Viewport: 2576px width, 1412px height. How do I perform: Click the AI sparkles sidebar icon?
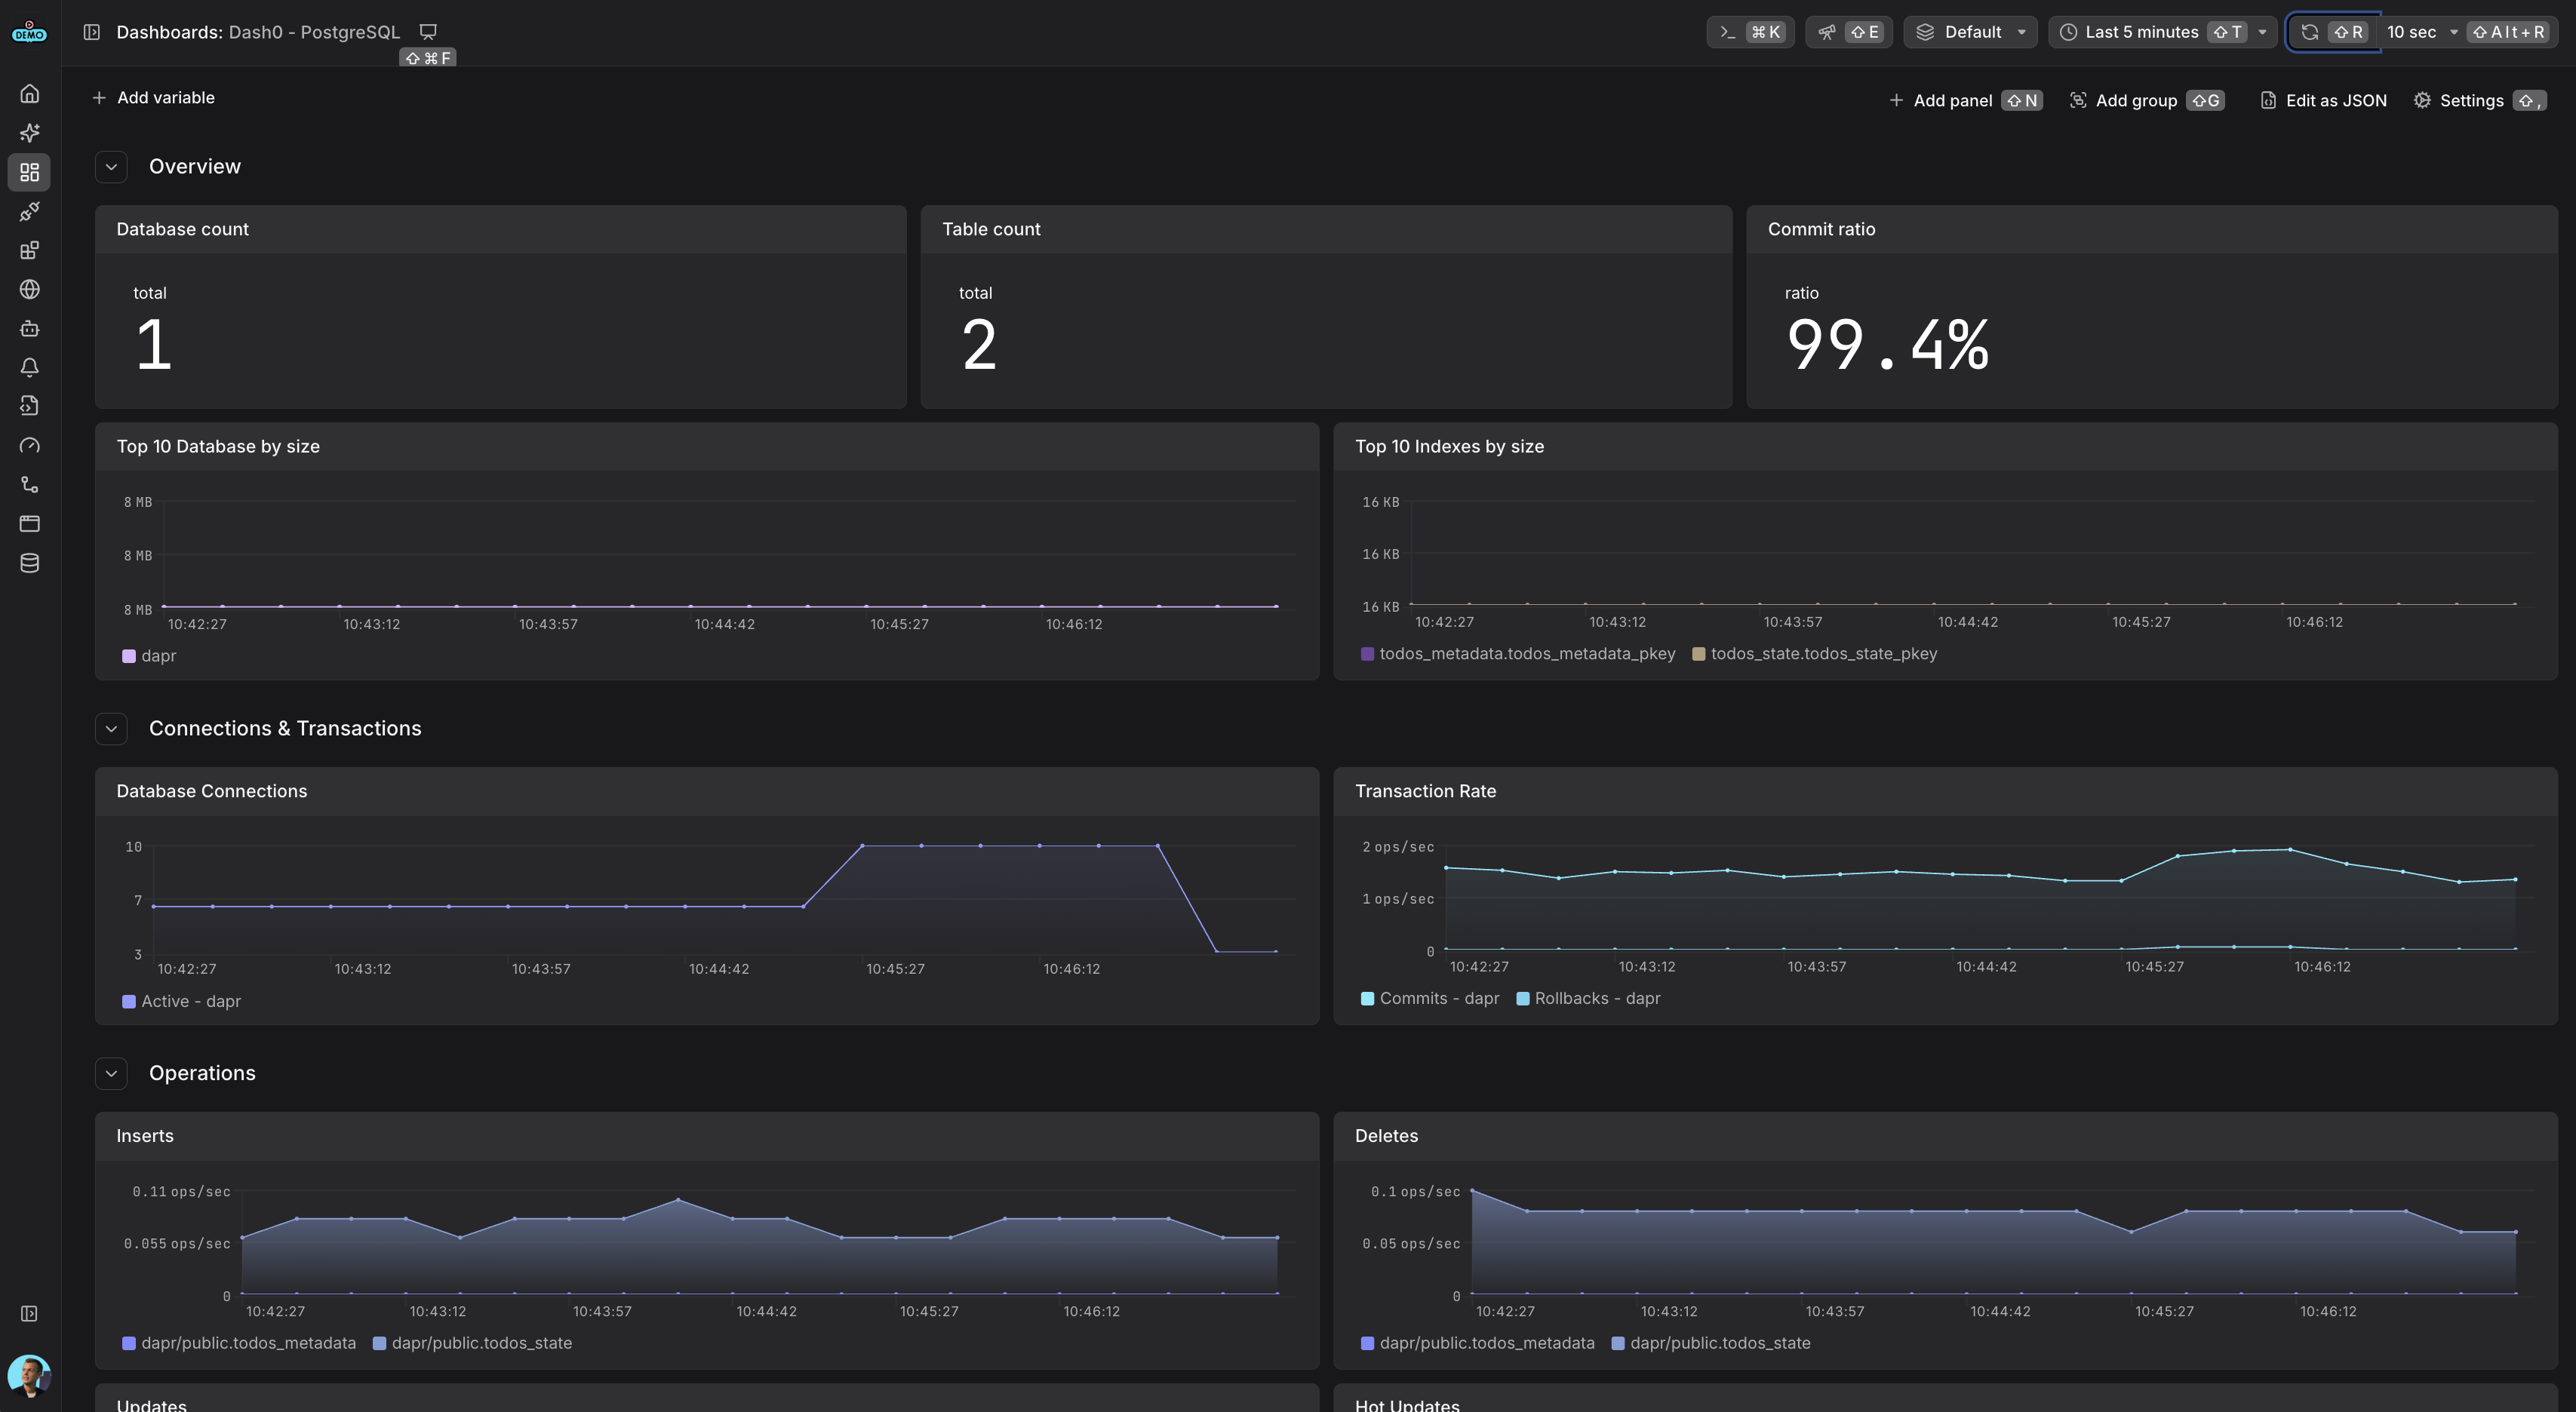coord(29,133)
